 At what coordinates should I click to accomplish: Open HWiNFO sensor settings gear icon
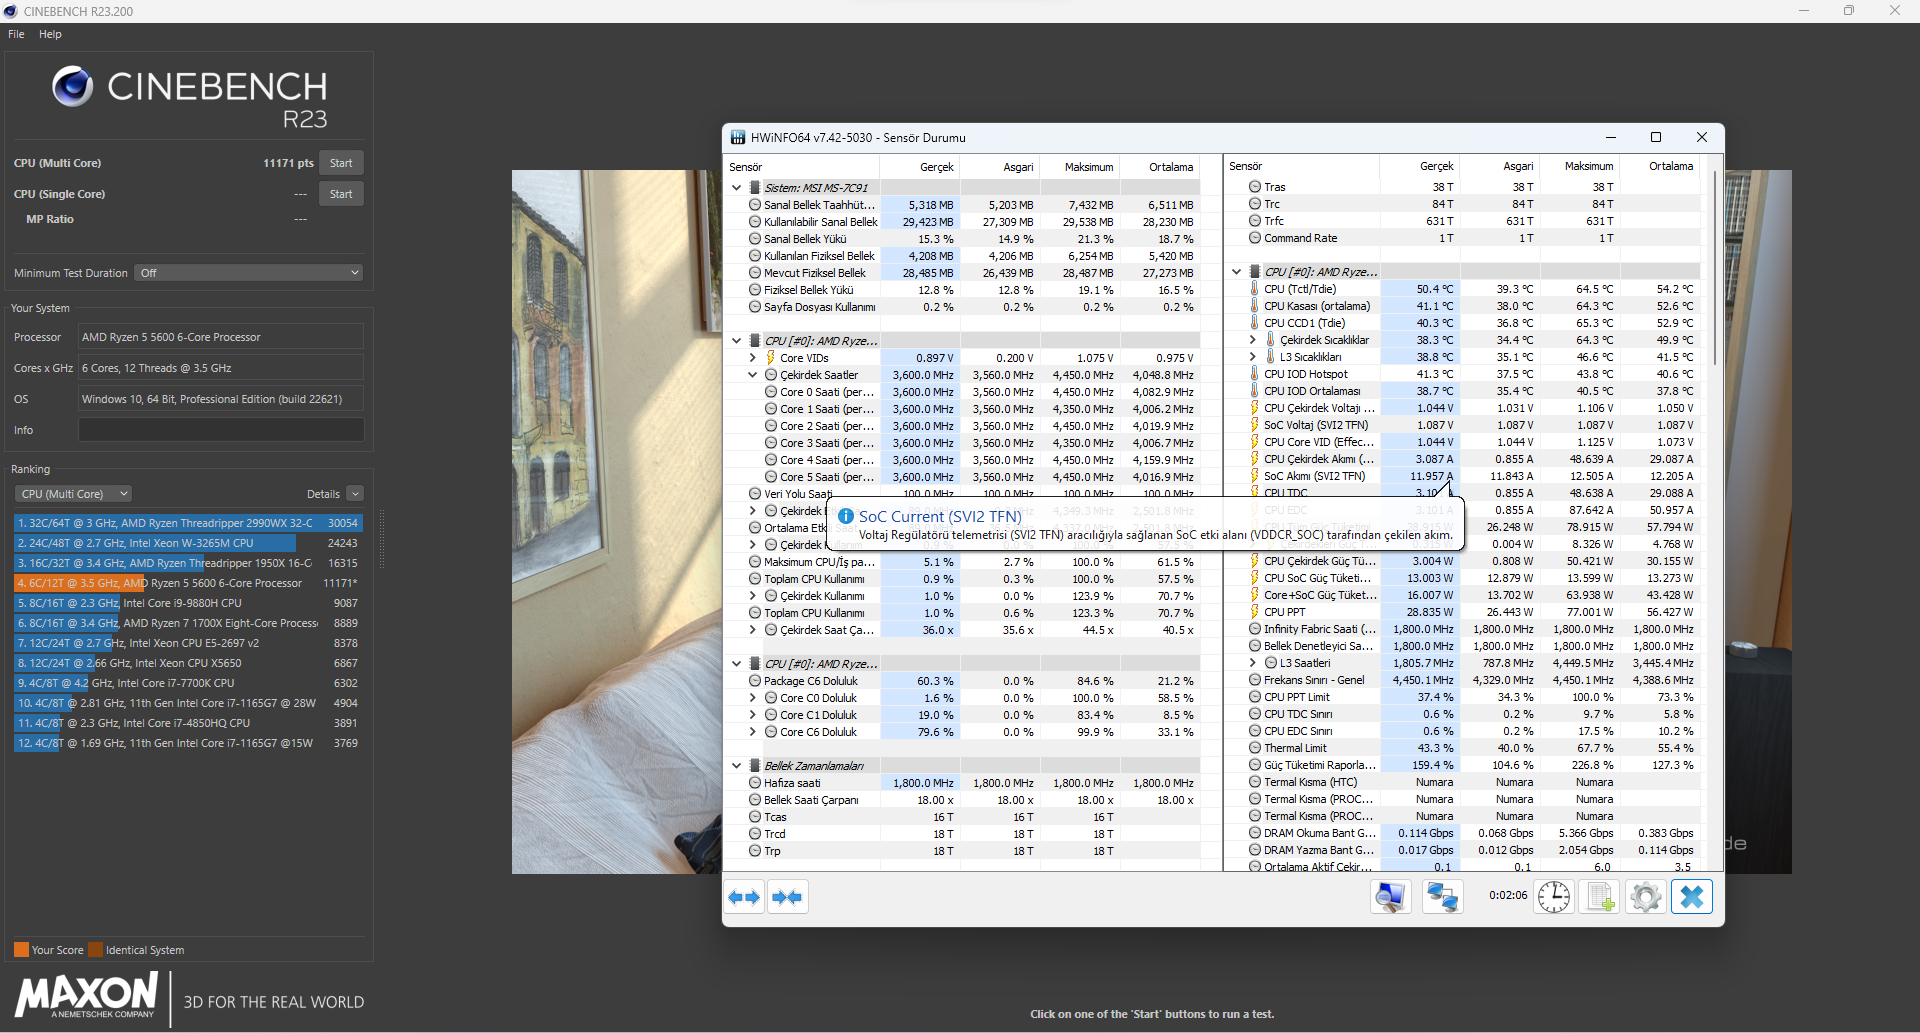tap(1645, 897)
